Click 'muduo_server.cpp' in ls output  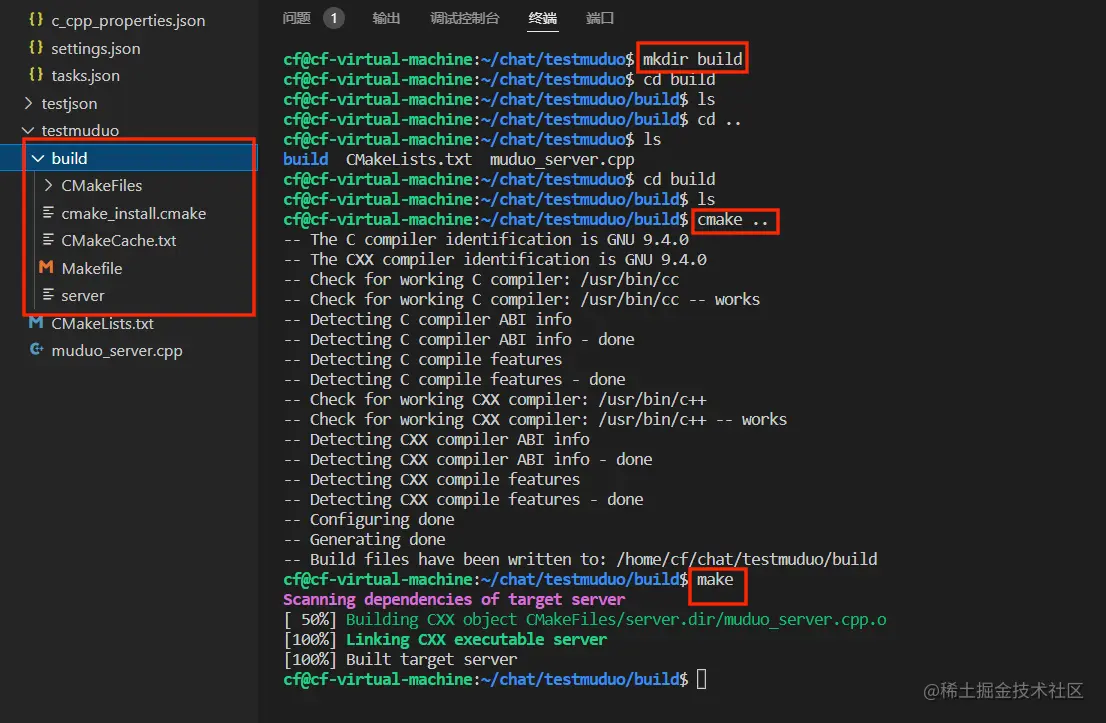562,159
